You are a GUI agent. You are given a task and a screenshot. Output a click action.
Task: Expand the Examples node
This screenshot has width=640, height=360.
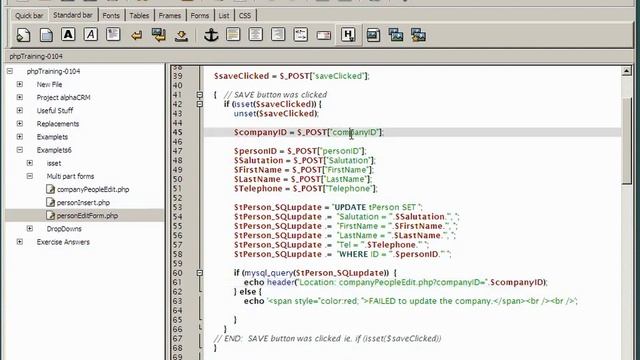(20, 137)
